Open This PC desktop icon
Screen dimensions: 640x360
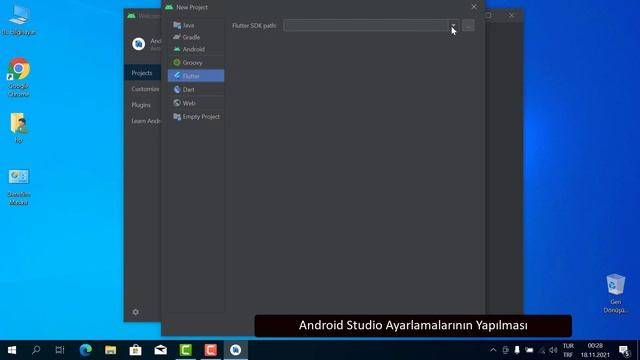tap(19, 20)
